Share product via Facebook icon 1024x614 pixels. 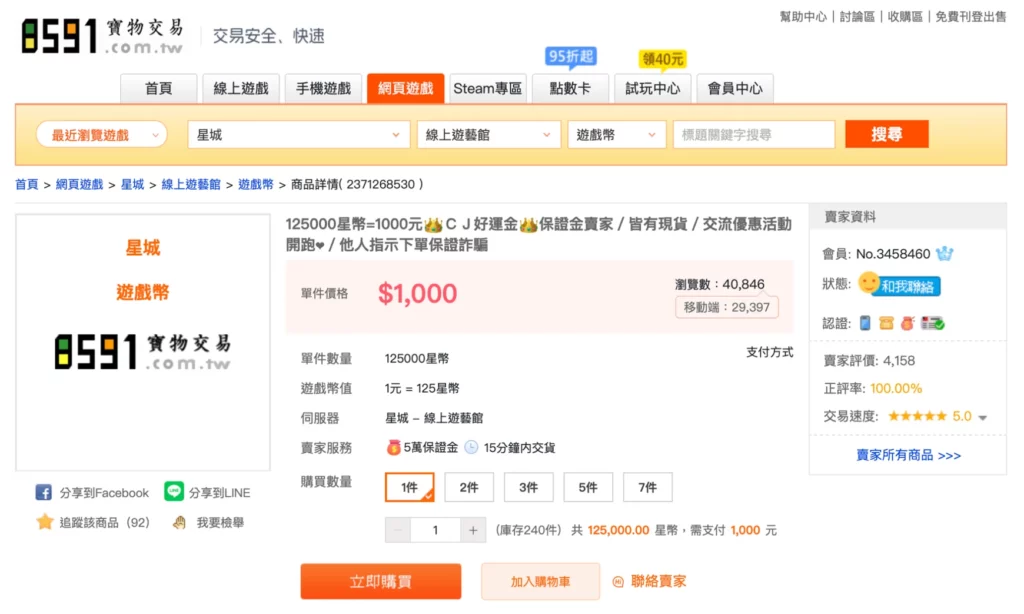click(x=44, y=493)
